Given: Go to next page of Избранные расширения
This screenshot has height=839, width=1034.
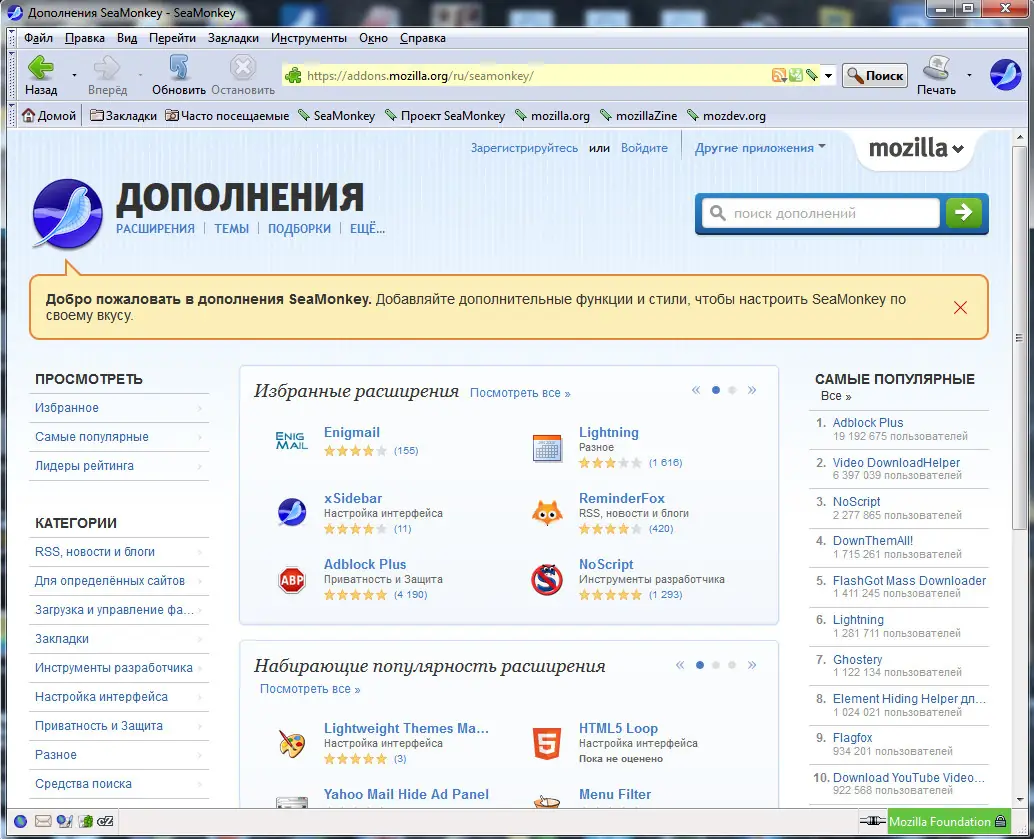Looking at the screenshot, I should (x=752, y=390).
